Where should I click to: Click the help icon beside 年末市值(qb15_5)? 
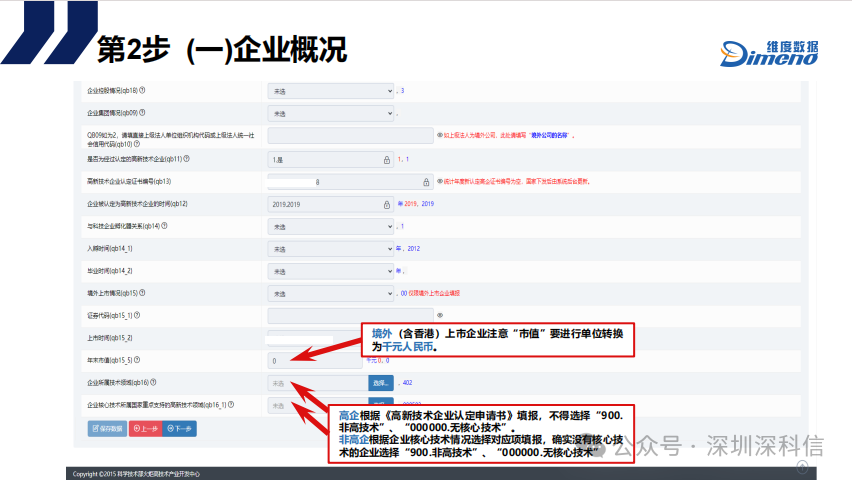coord(137,359)
